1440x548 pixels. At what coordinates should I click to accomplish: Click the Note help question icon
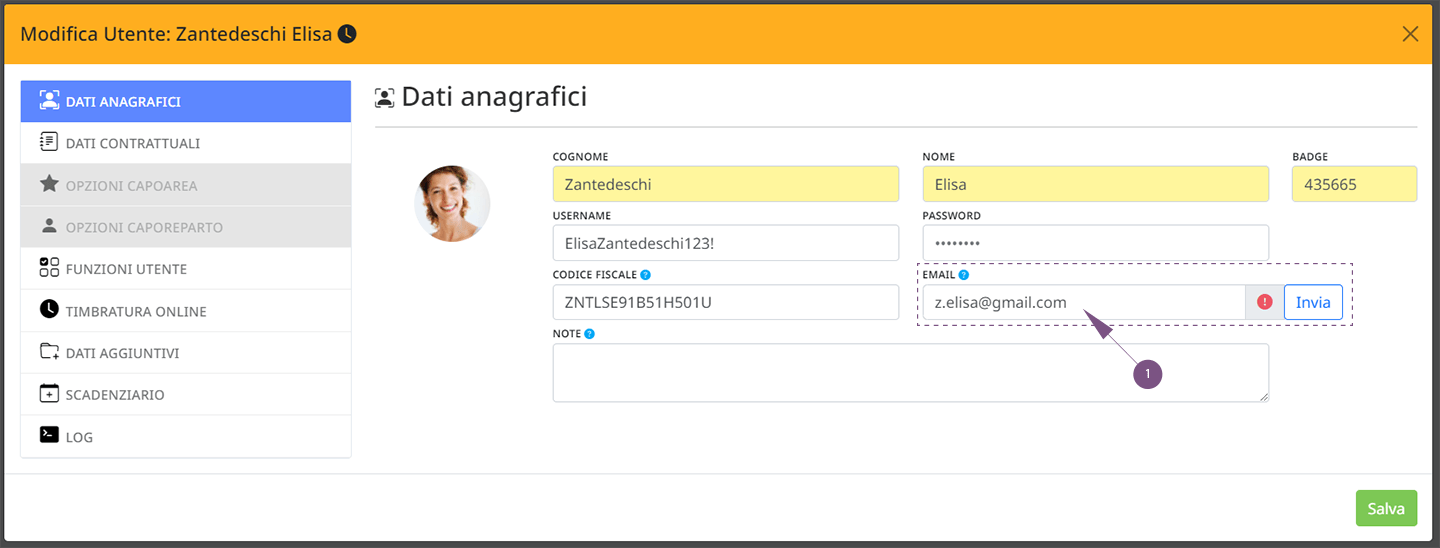click(589, 334)
